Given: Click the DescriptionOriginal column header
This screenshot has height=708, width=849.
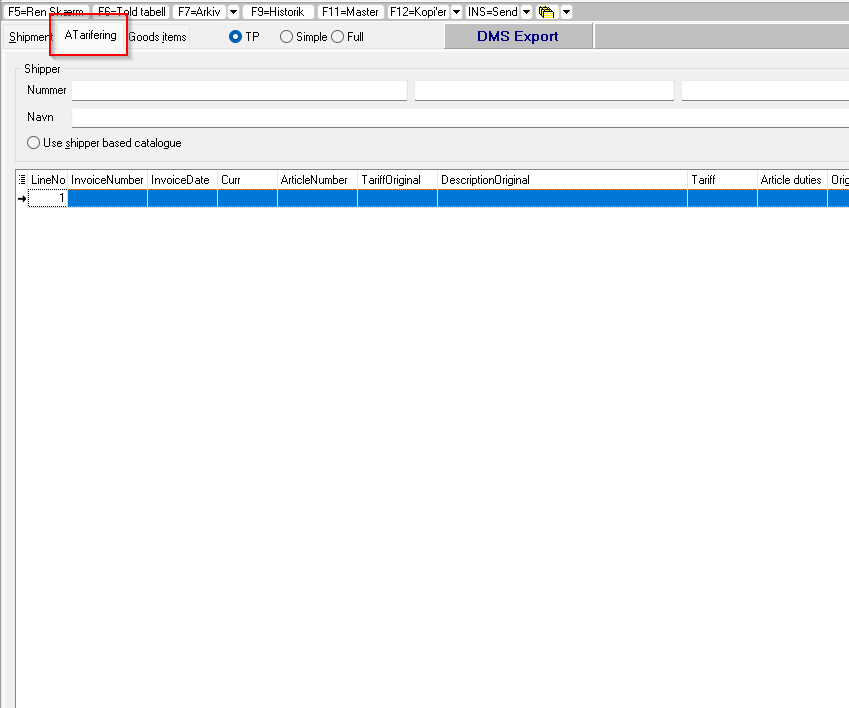Looking at the screenshot, I should pos(562,180).
